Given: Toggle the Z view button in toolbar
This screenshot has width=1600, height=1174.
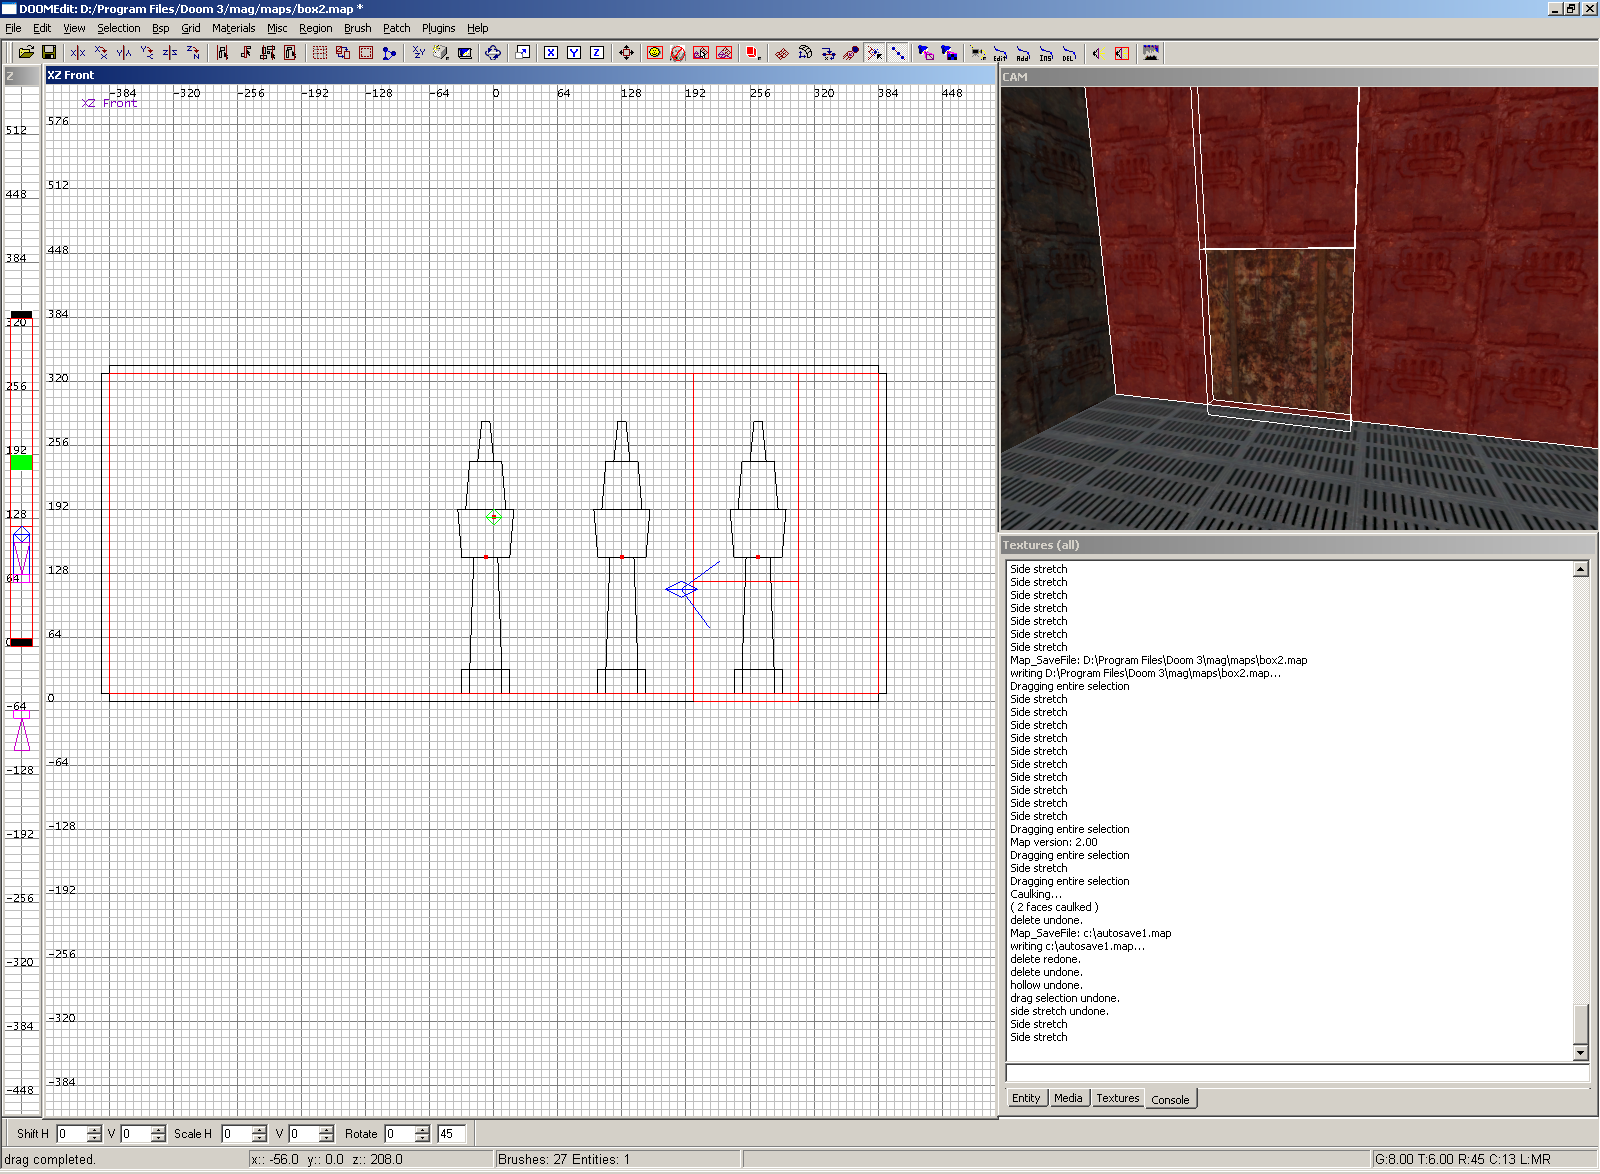Looking at the screenshot, I should point(597,53).
